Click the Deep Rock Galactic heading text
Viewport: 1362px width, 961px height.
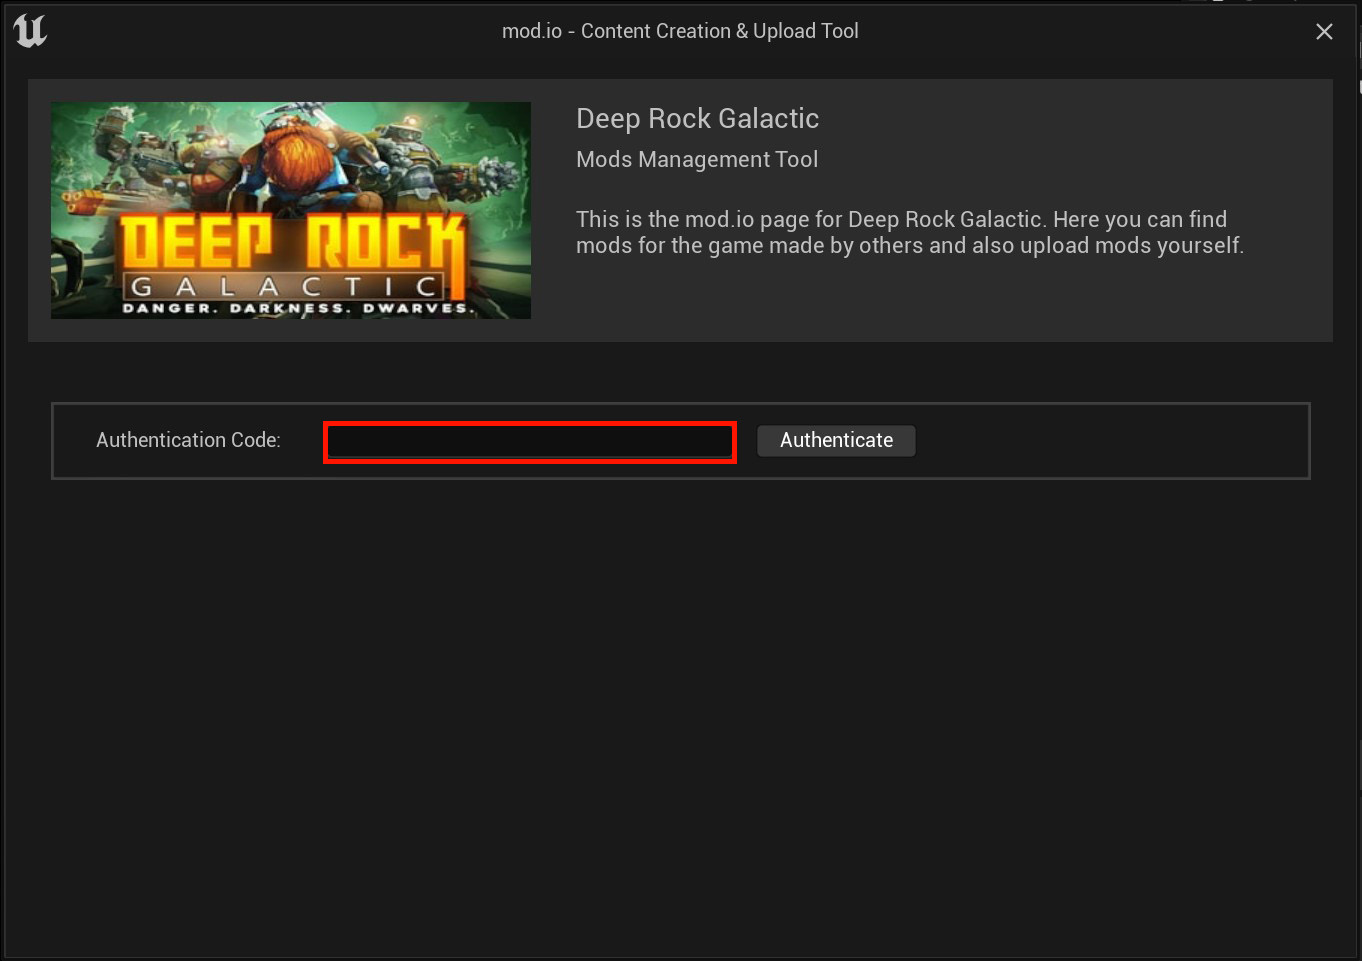tap(697, 119)
